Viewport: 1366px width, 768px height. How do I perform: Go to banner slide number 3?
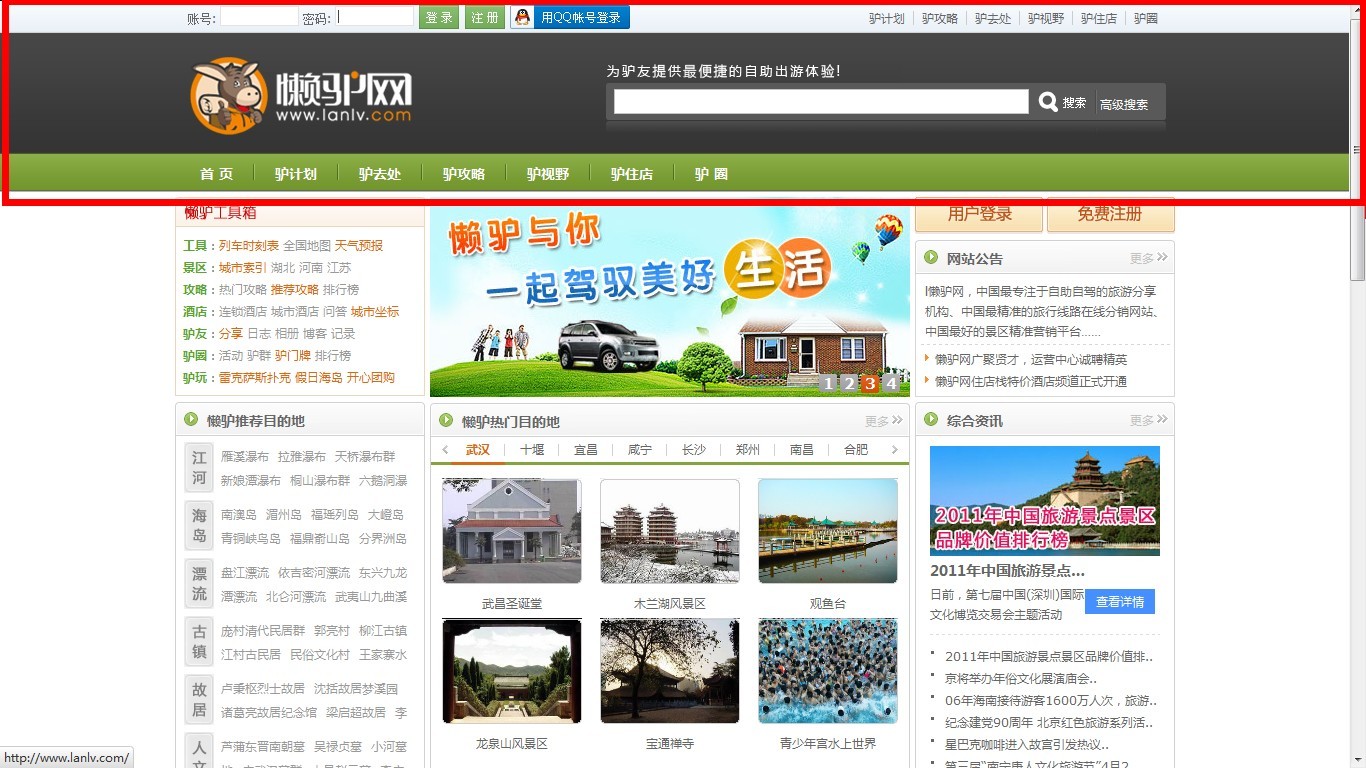point(870,383)
